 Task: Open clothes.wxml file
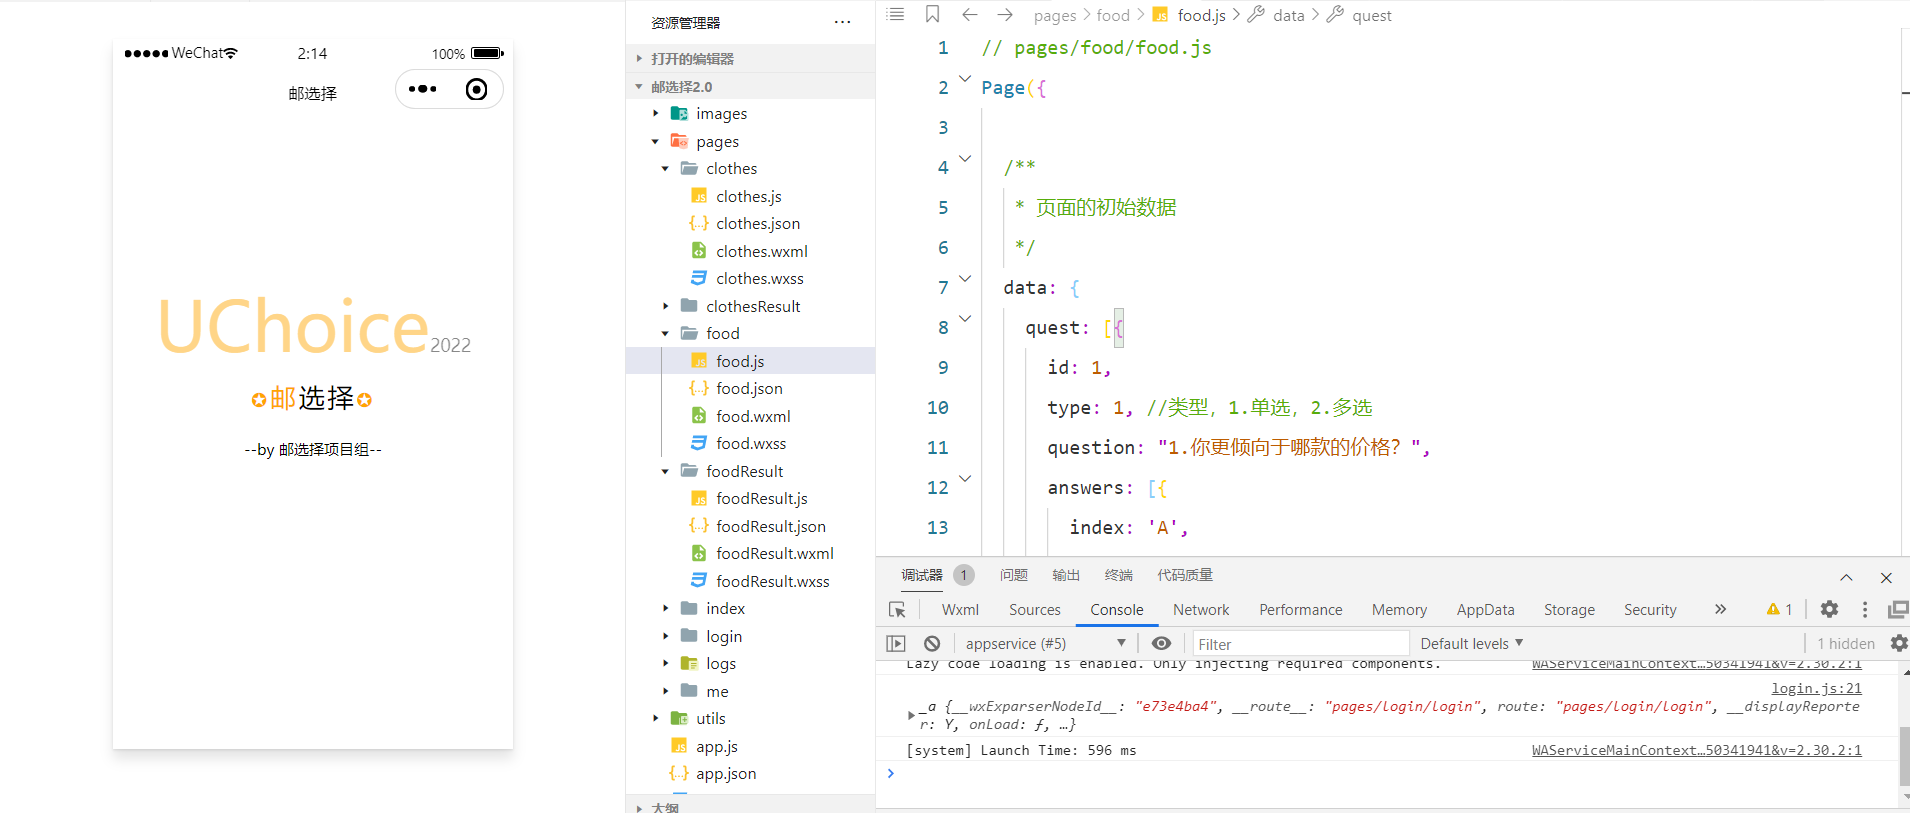[x=762, y=251]
